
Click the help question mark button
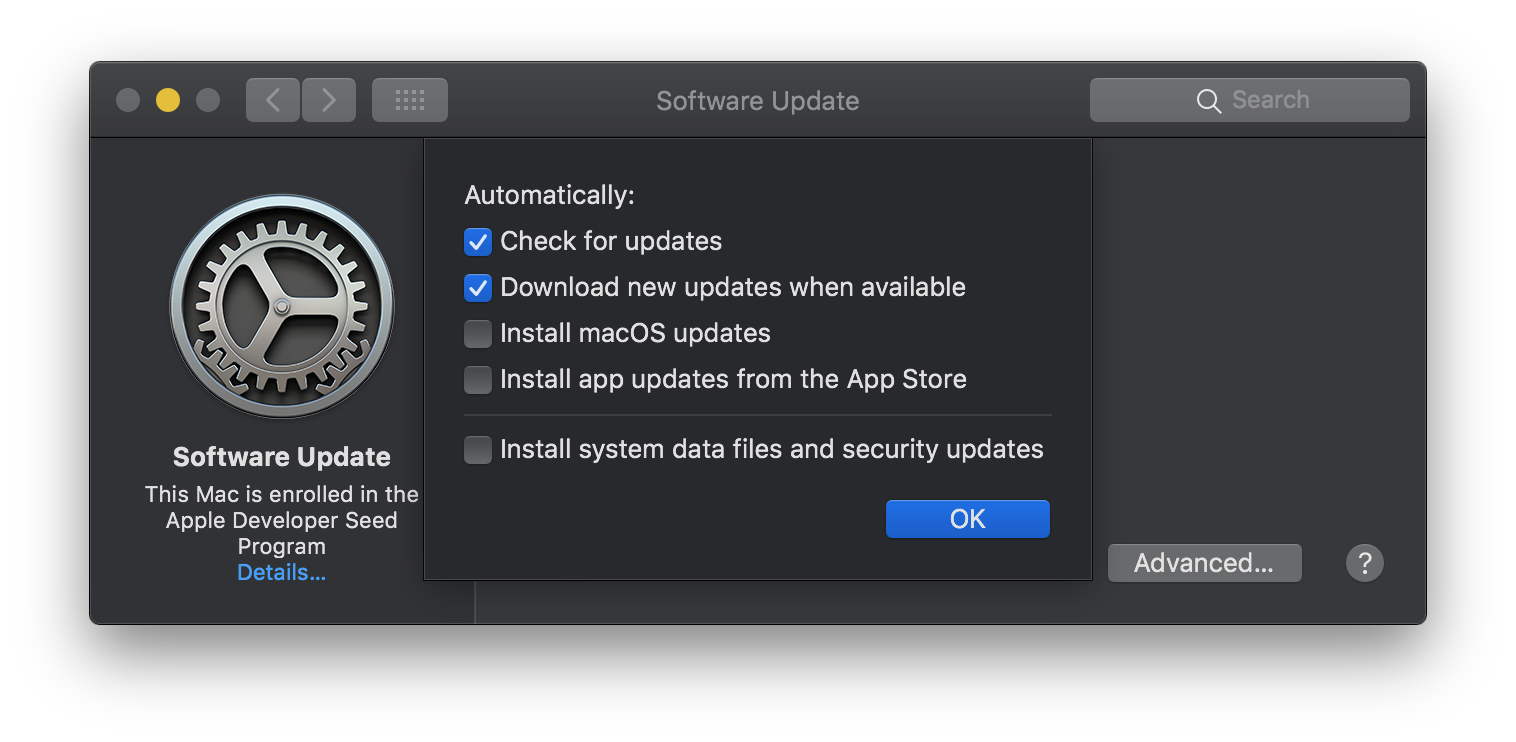coord(1364,563)
